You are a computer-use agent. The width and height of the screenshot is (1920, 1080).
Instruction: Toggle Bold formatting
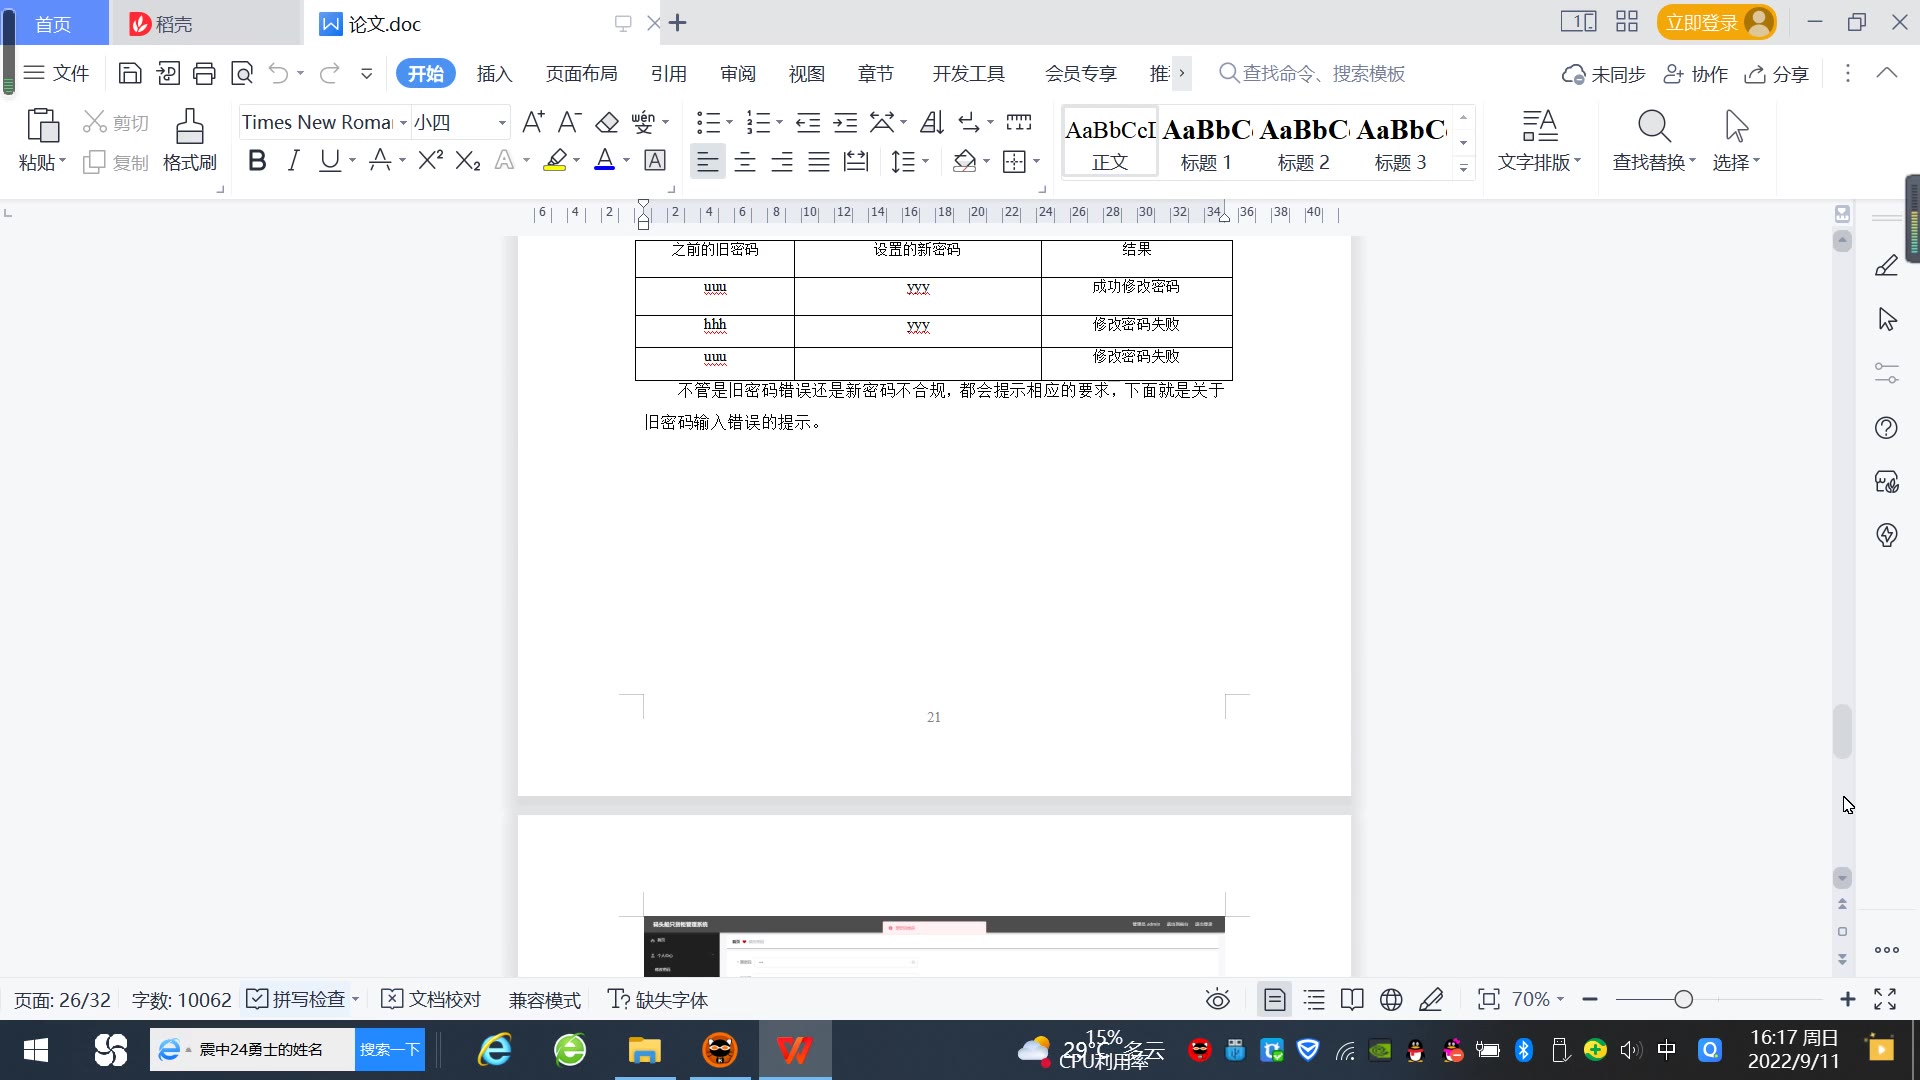257,161
